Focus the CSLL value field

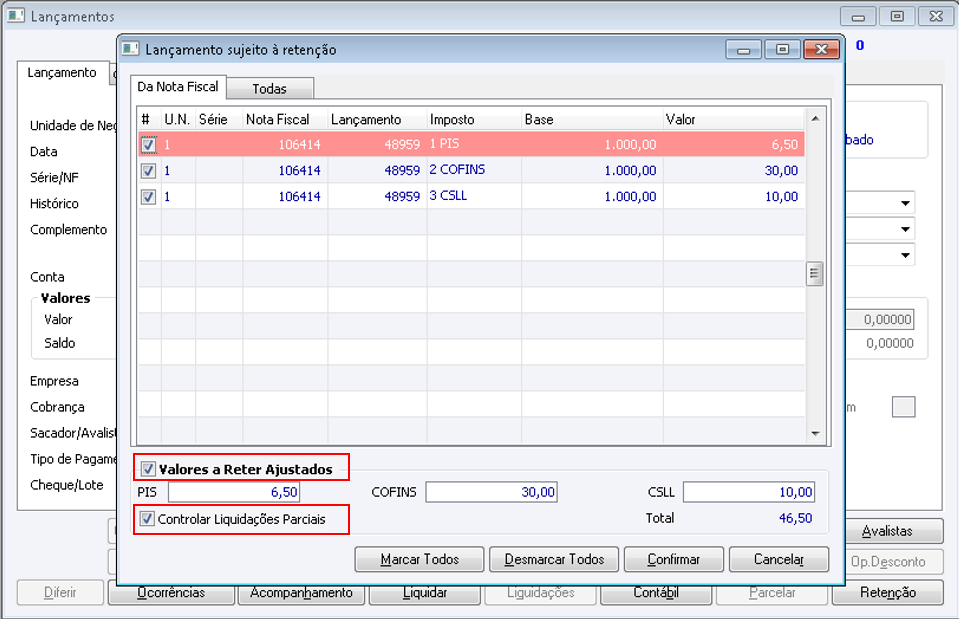(748, 492)
